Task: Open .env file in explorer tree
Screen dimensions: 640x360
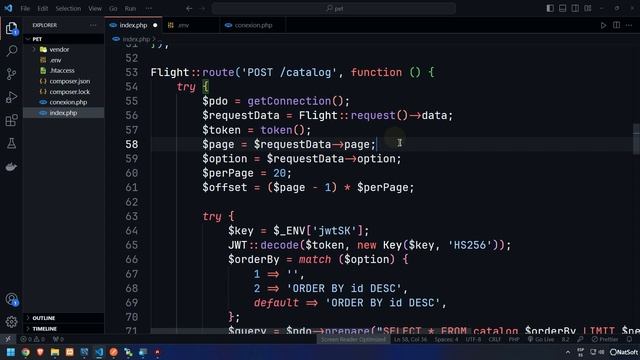Action: 63,60
